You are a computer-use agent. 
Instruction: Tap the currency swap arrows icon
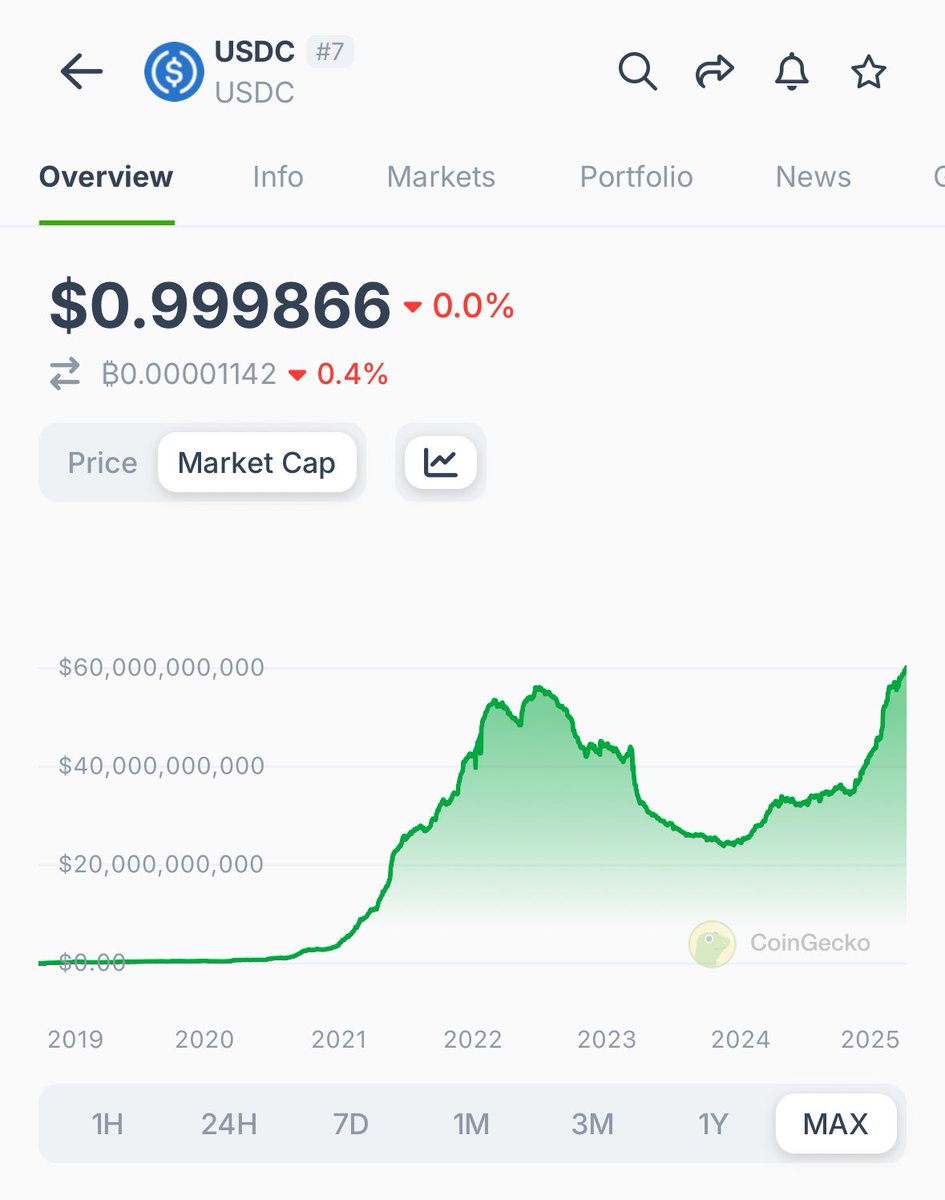coord(63,373)
